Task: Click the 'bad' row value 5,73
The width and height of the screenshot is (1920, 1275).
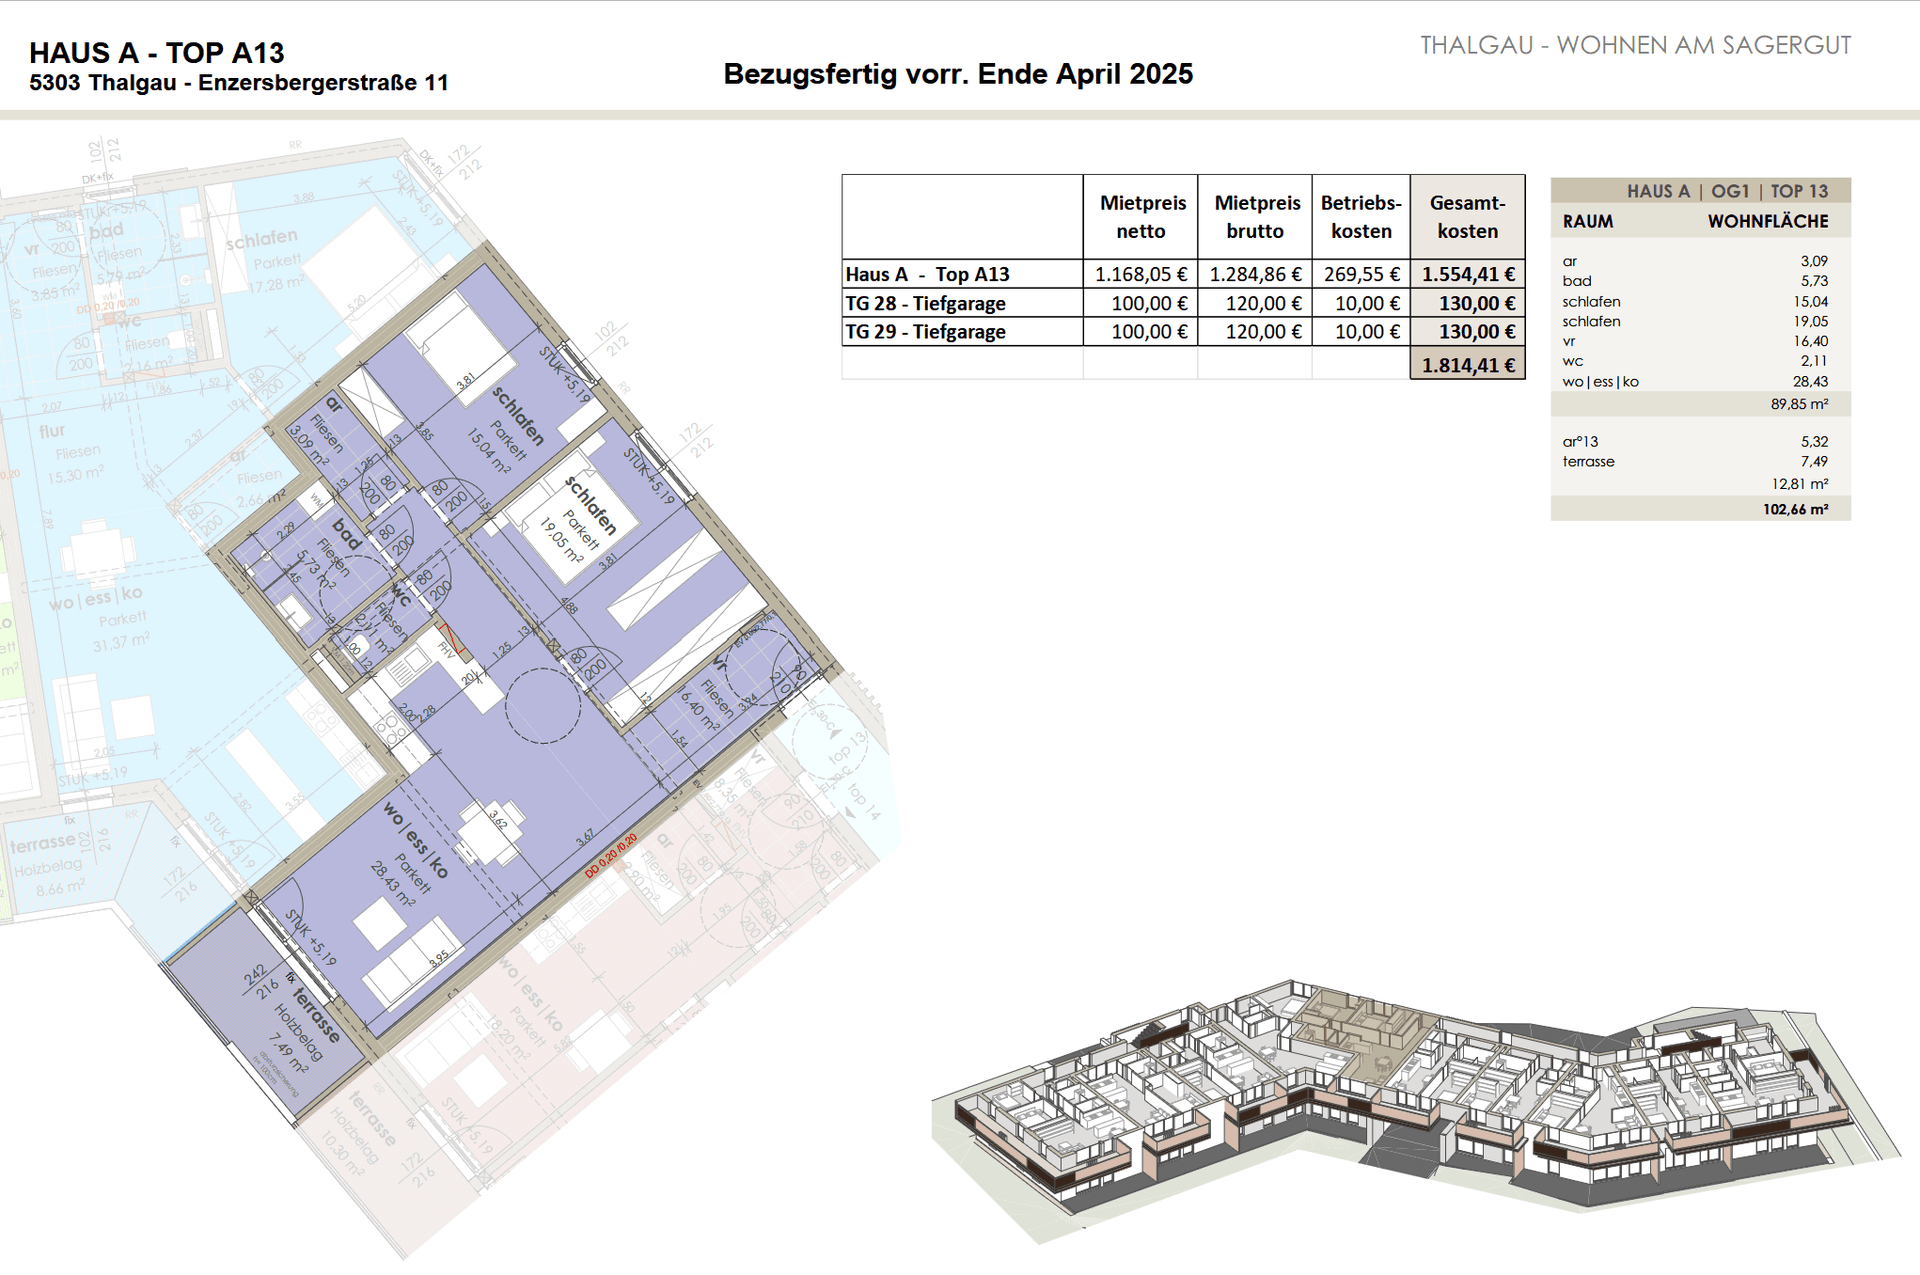Action: pos(1813,281)
